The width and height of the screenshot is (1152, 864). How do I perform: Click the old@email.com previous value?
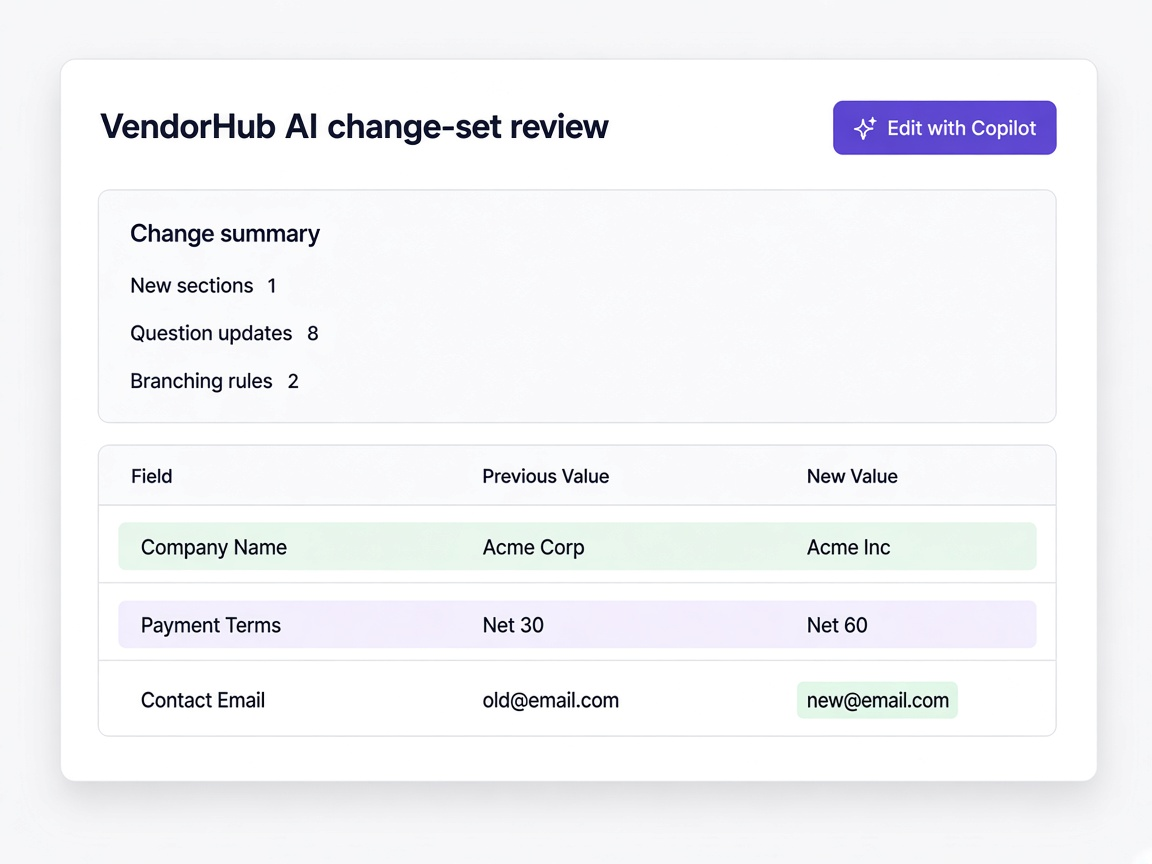(x=550, y=700)
